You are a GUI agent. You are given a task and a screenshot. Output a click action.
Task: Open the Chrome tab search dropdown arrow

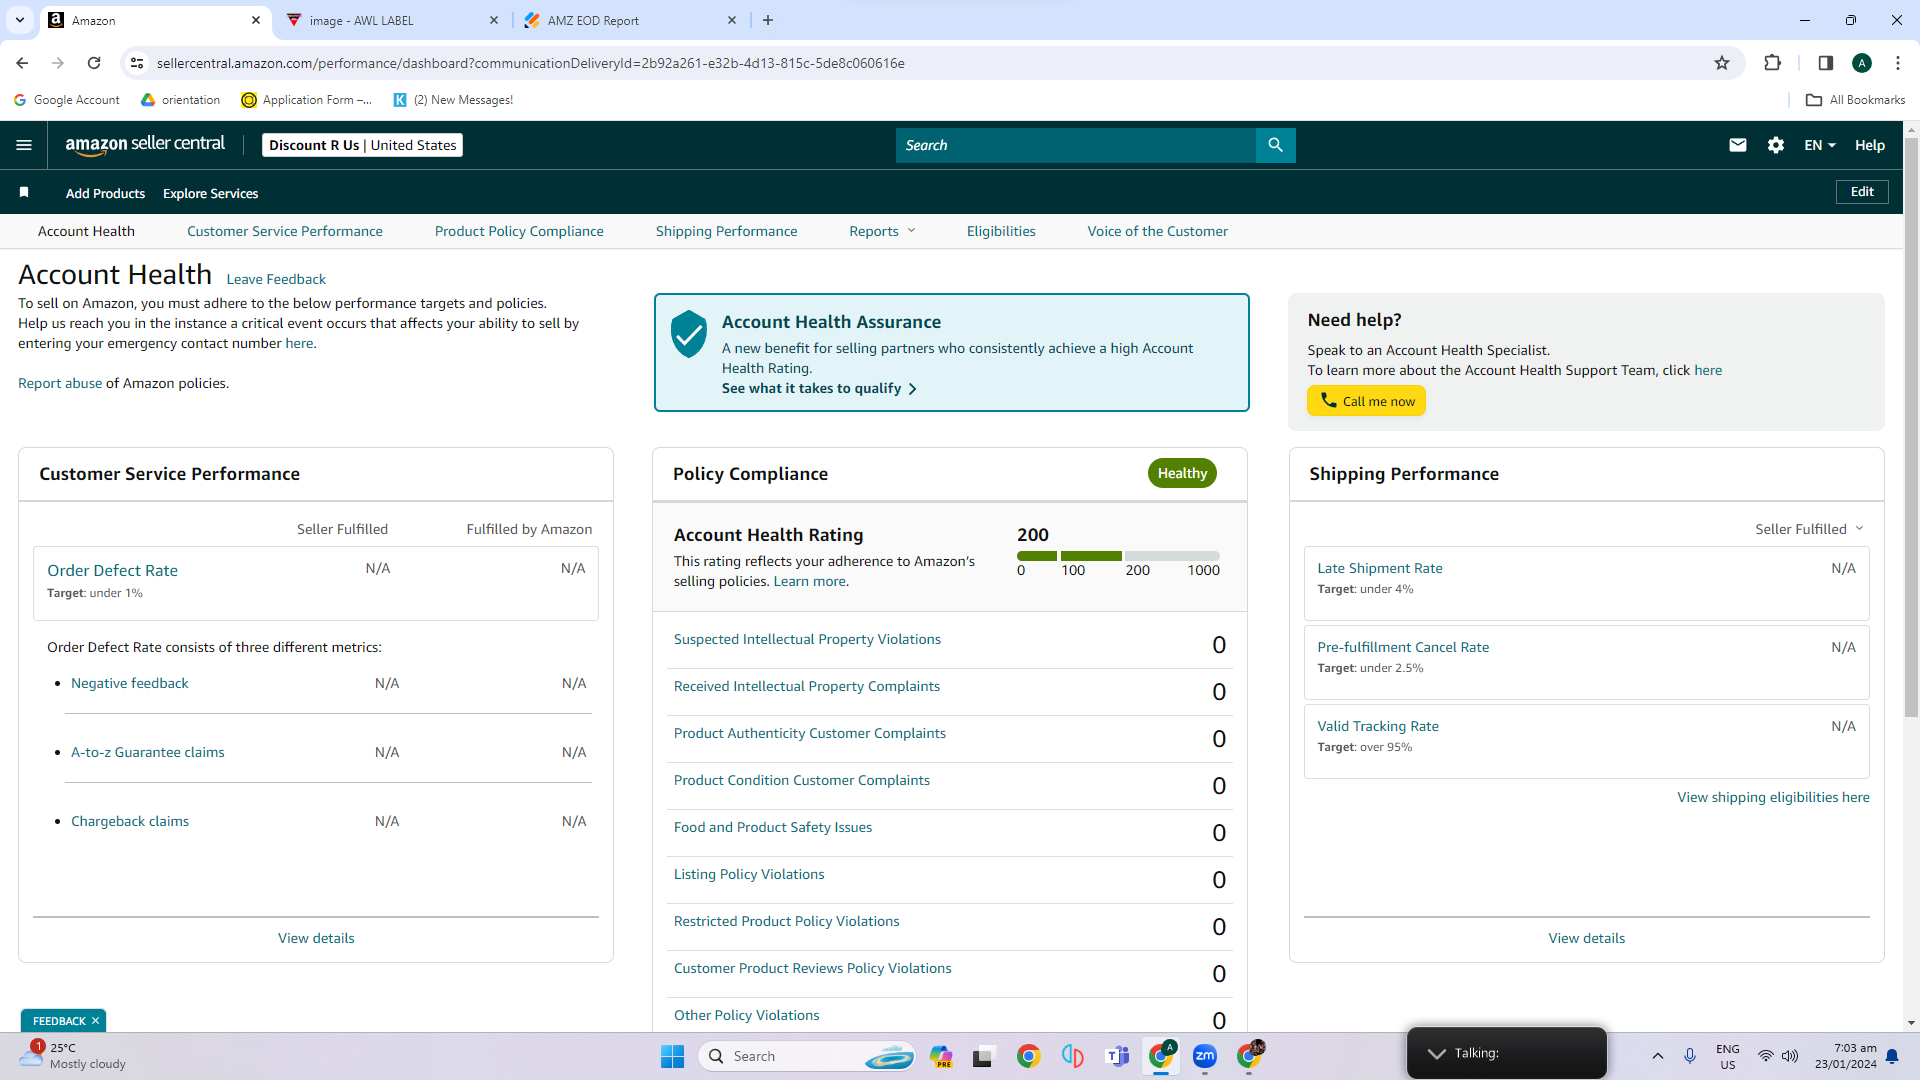click(x=20, y=20)
